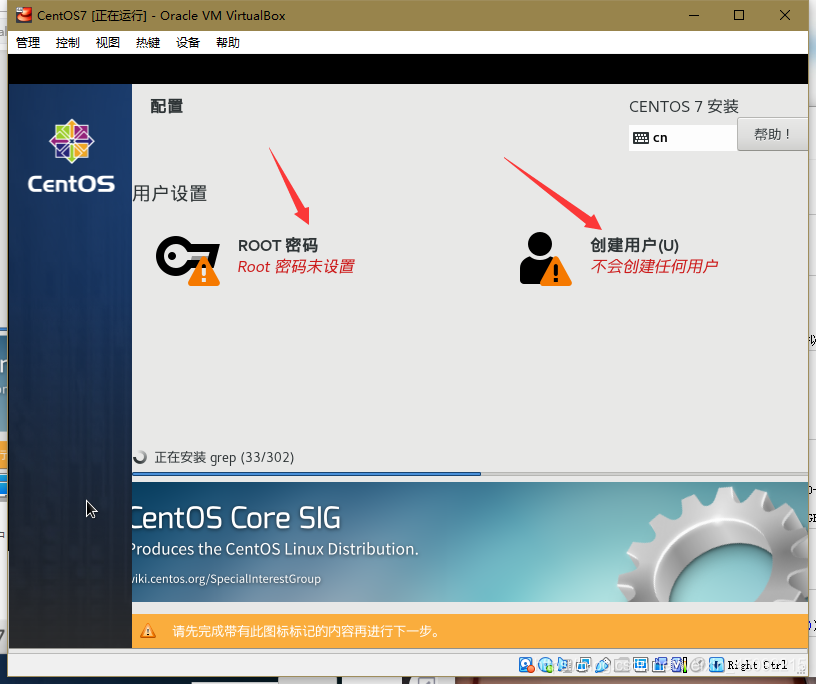Click the virtualization features V status icon
This screenshot has width=816, height=684.
[x=679, y=665]
